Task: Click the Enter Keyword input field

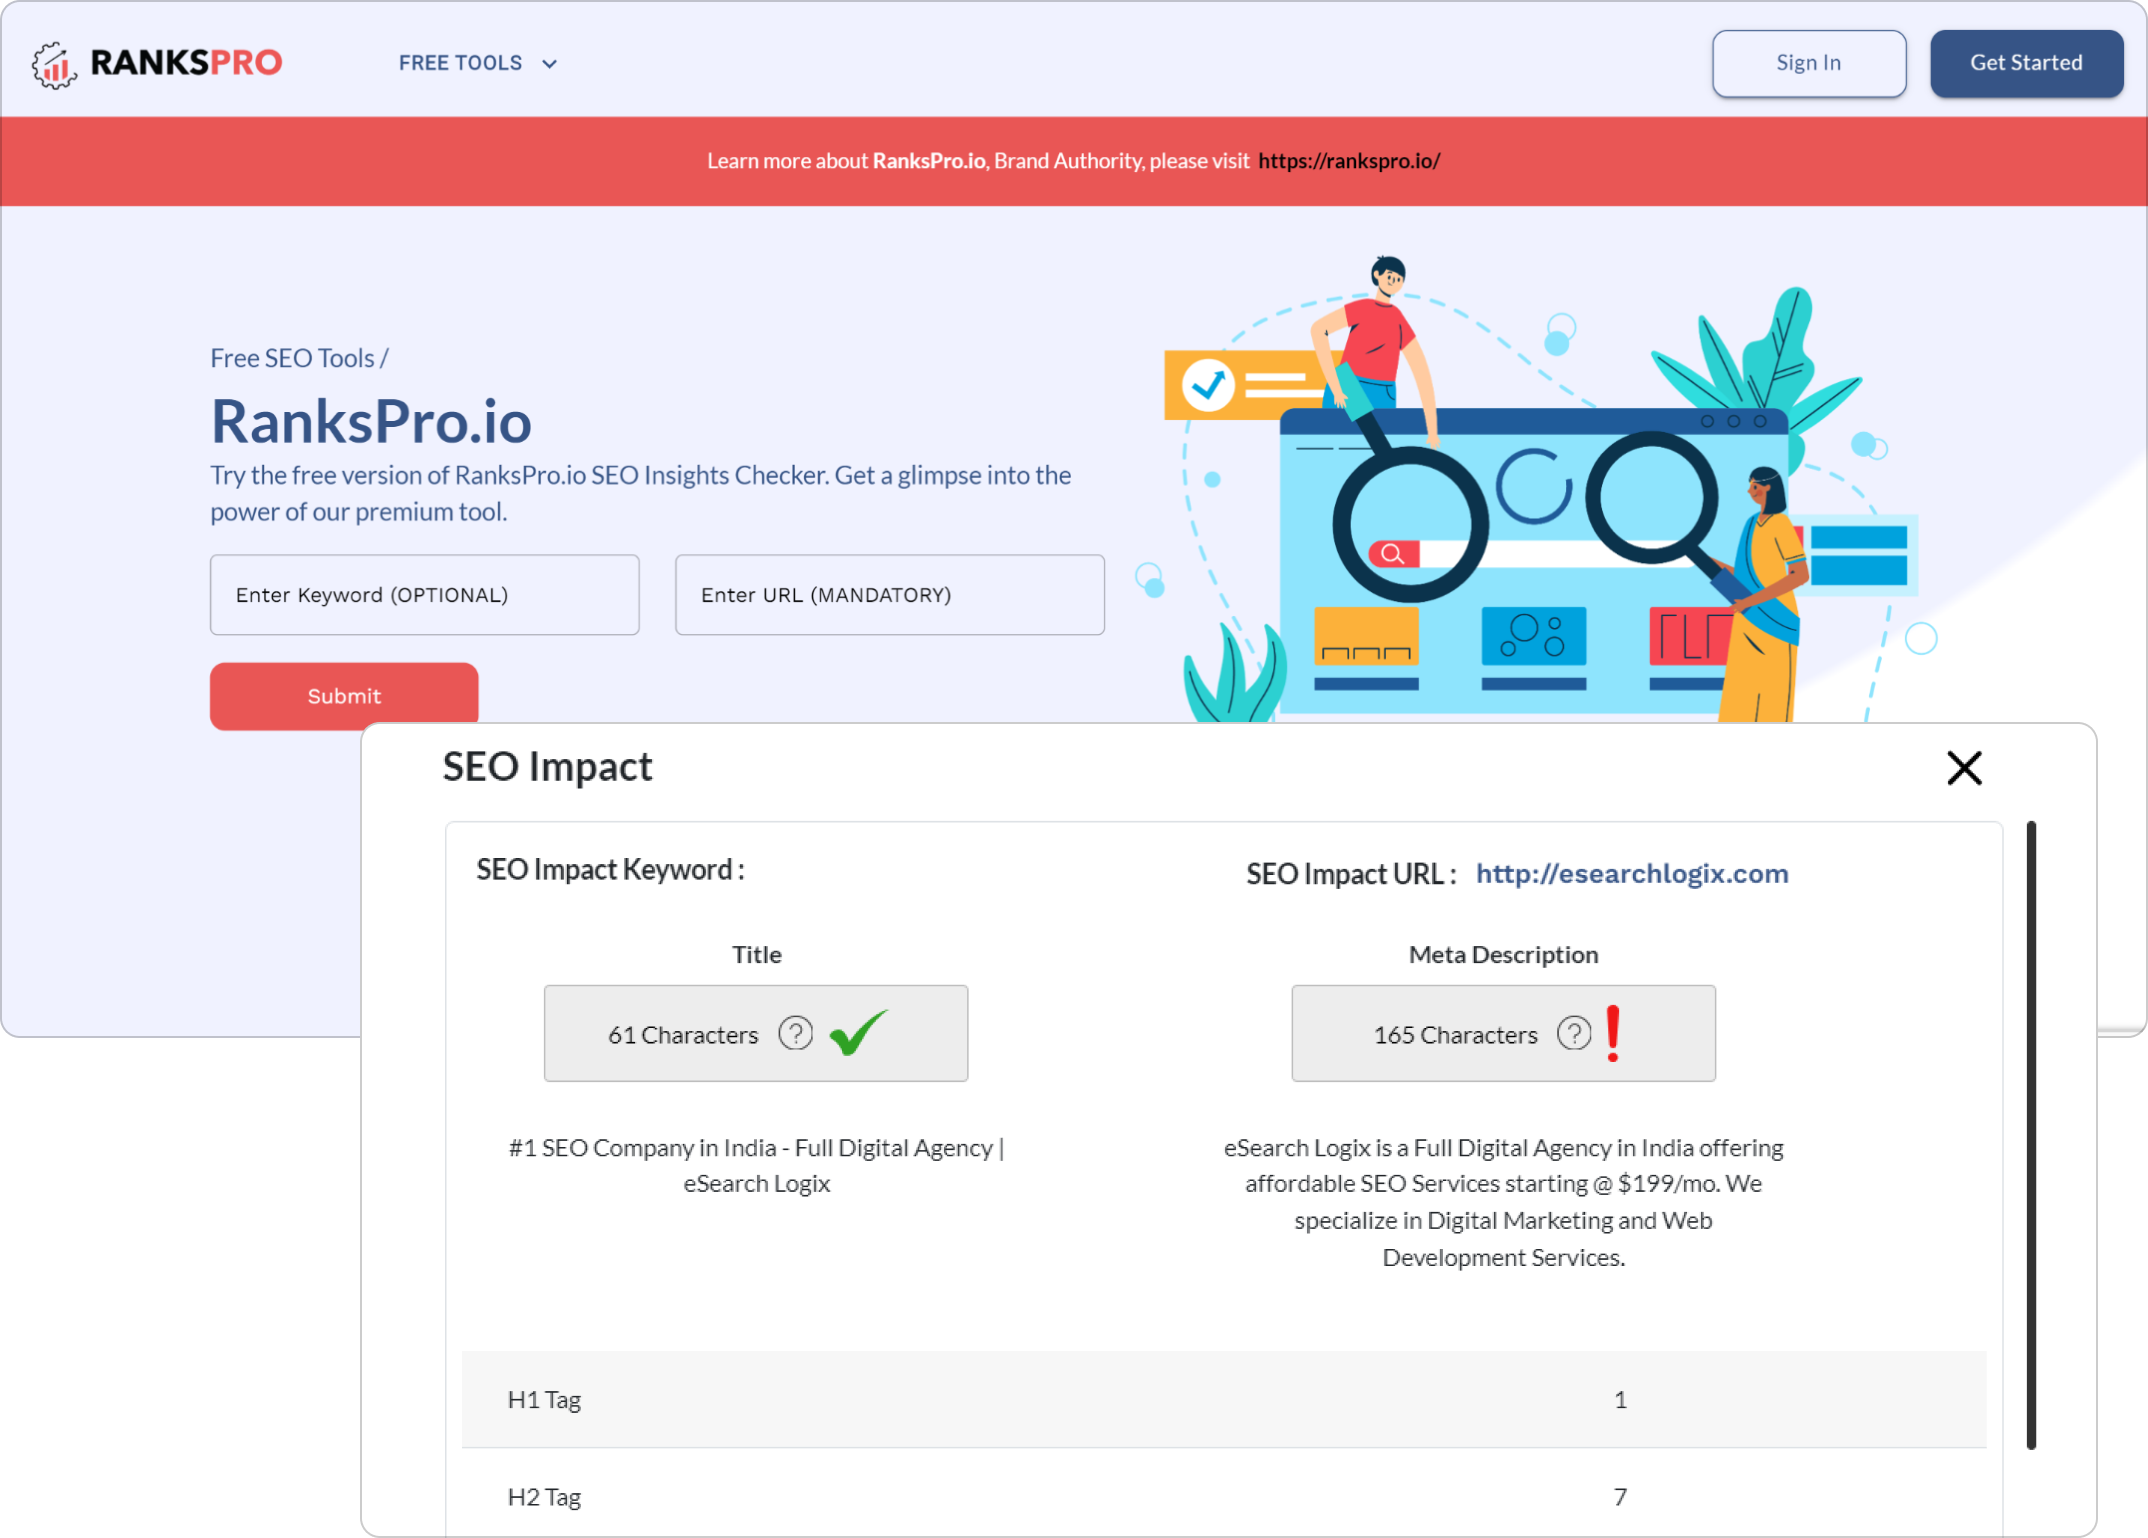Action: (x=424, y=594)
